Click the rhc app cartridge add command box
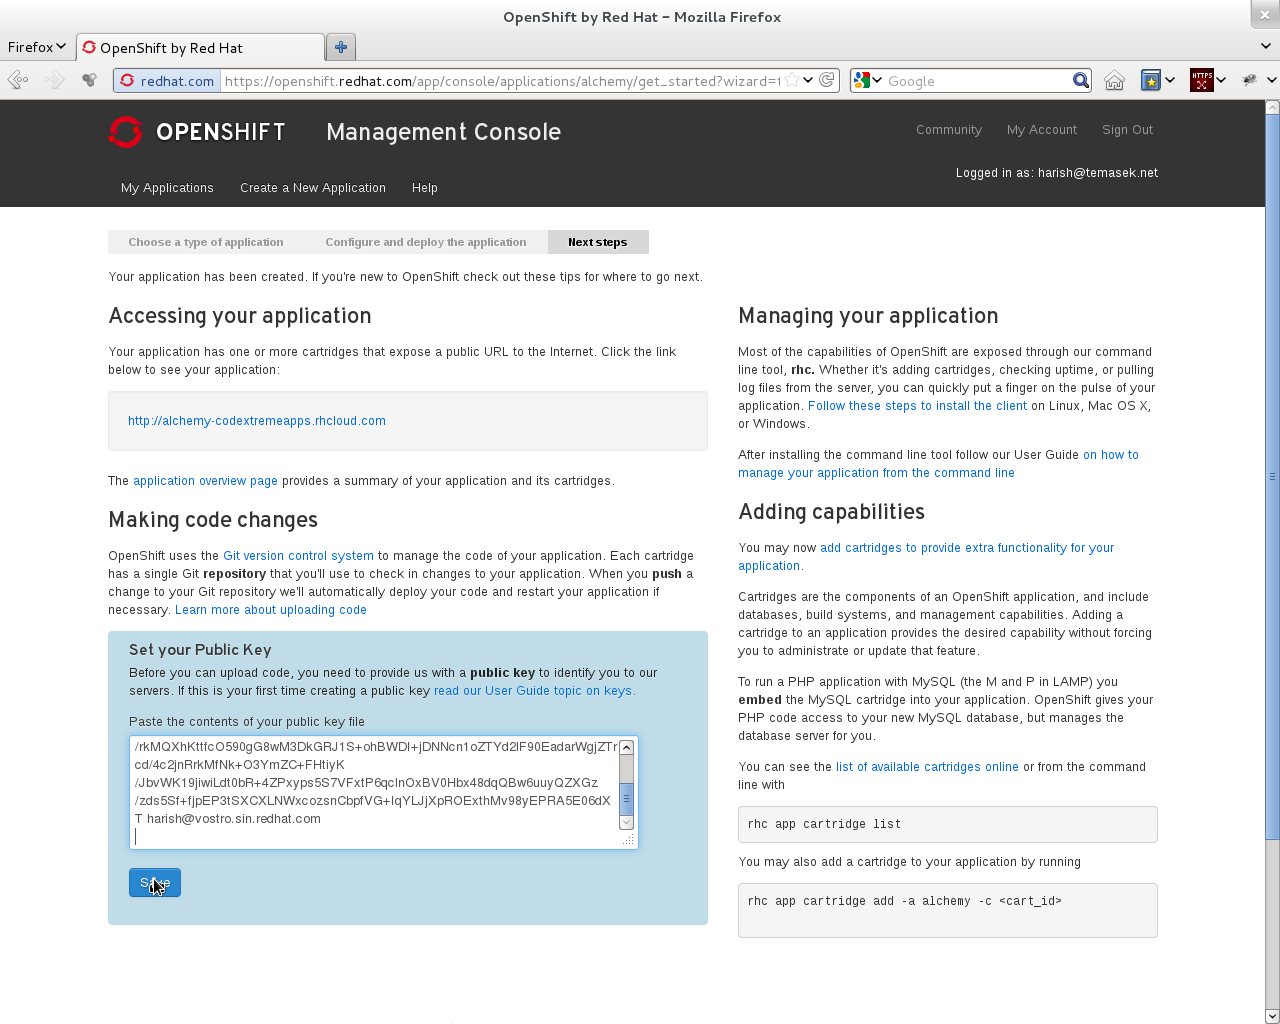This screenshot has height=1024, width=1280. [x=948, y=910]
